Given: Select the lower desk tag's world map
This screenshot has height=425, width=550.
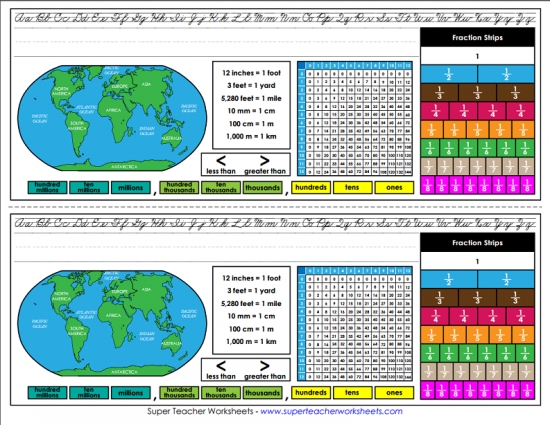Looking at the screenshot, I should [x=112, y=323].
